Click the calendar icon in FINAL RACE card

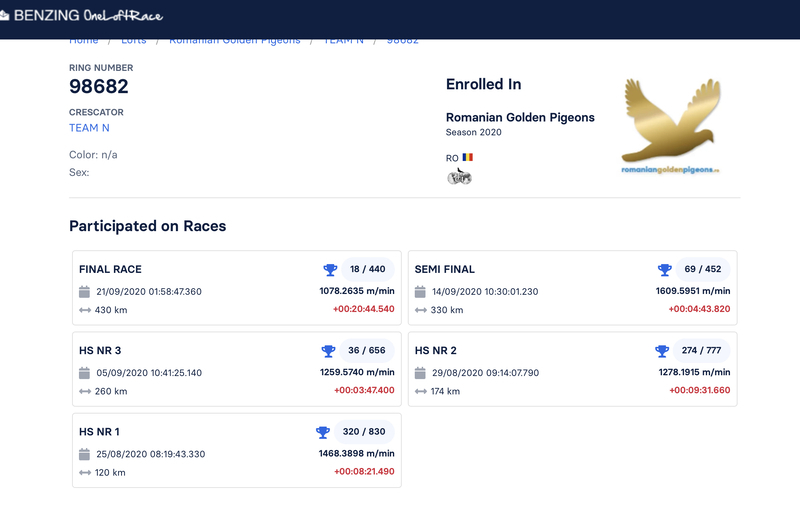(x=85, y=292)
